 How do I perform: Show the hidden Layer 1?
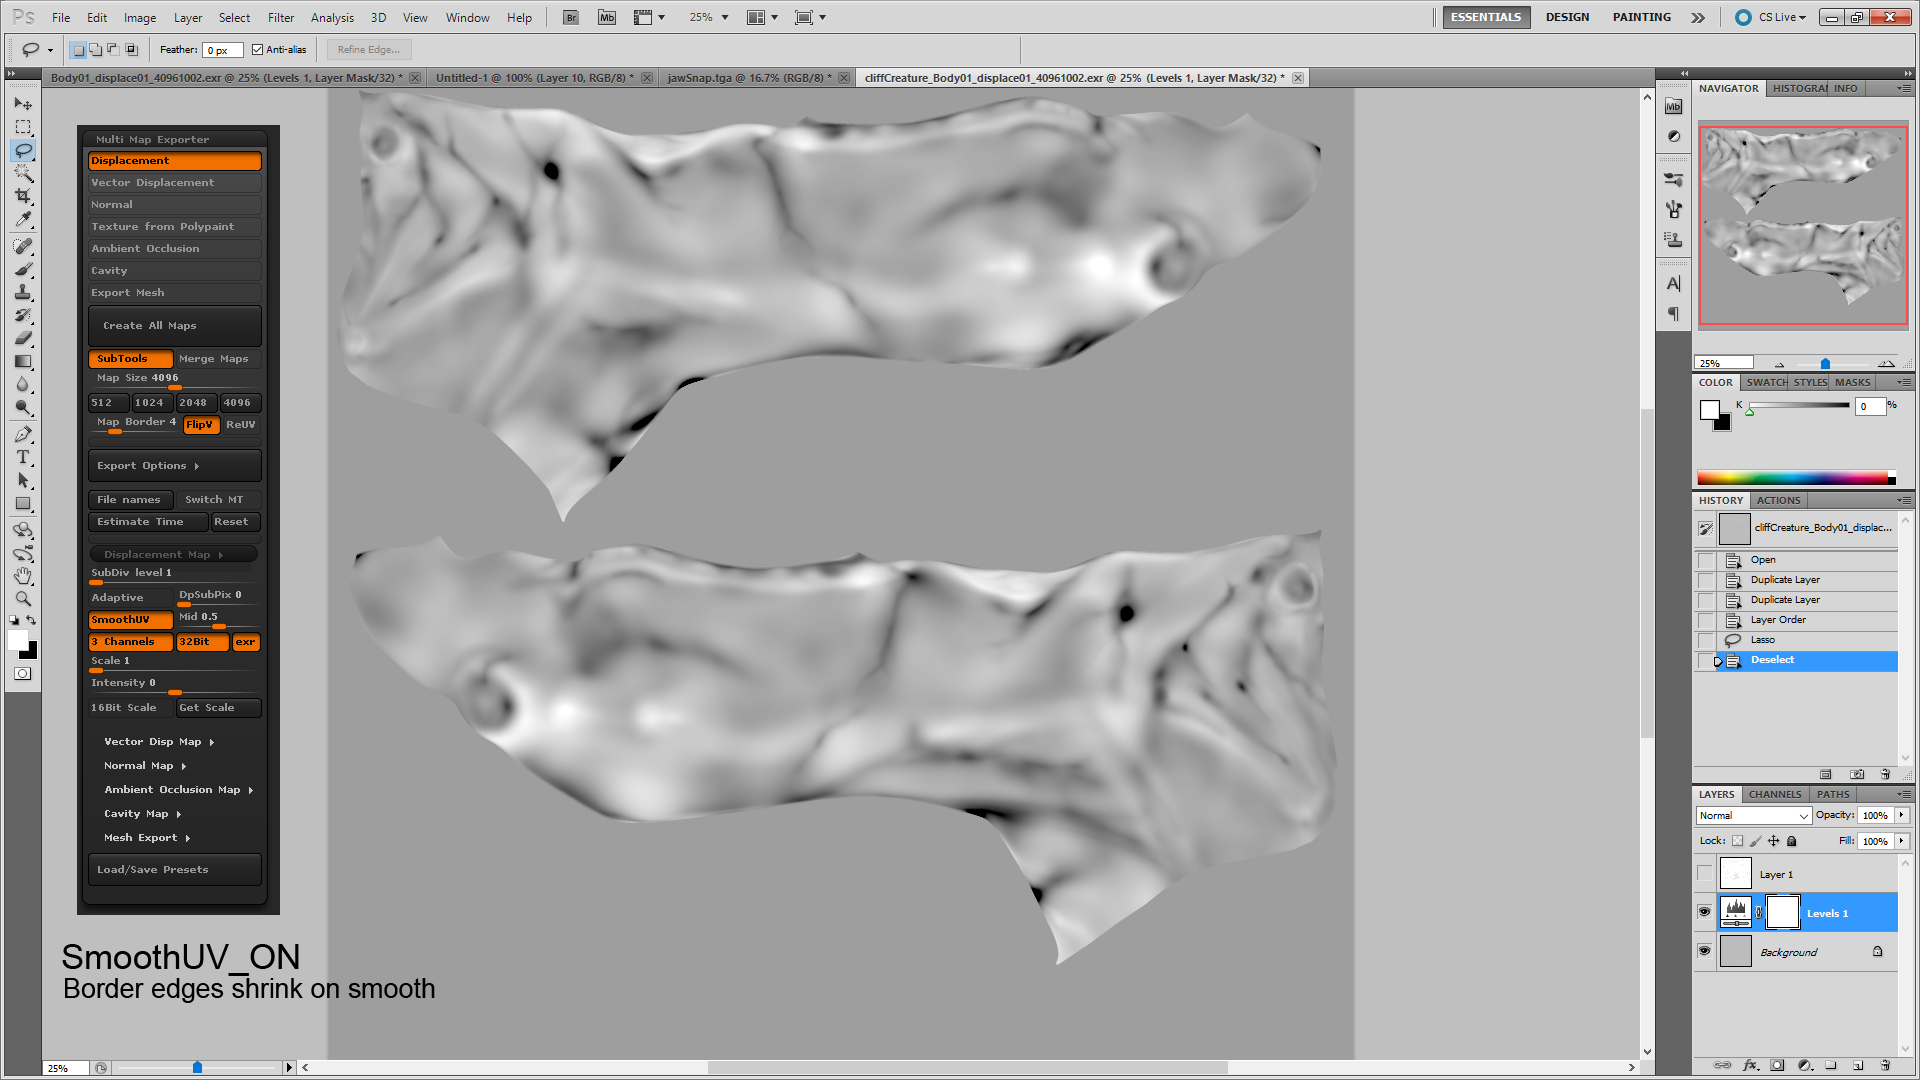pyautogui.click(x=1705, y=873)
